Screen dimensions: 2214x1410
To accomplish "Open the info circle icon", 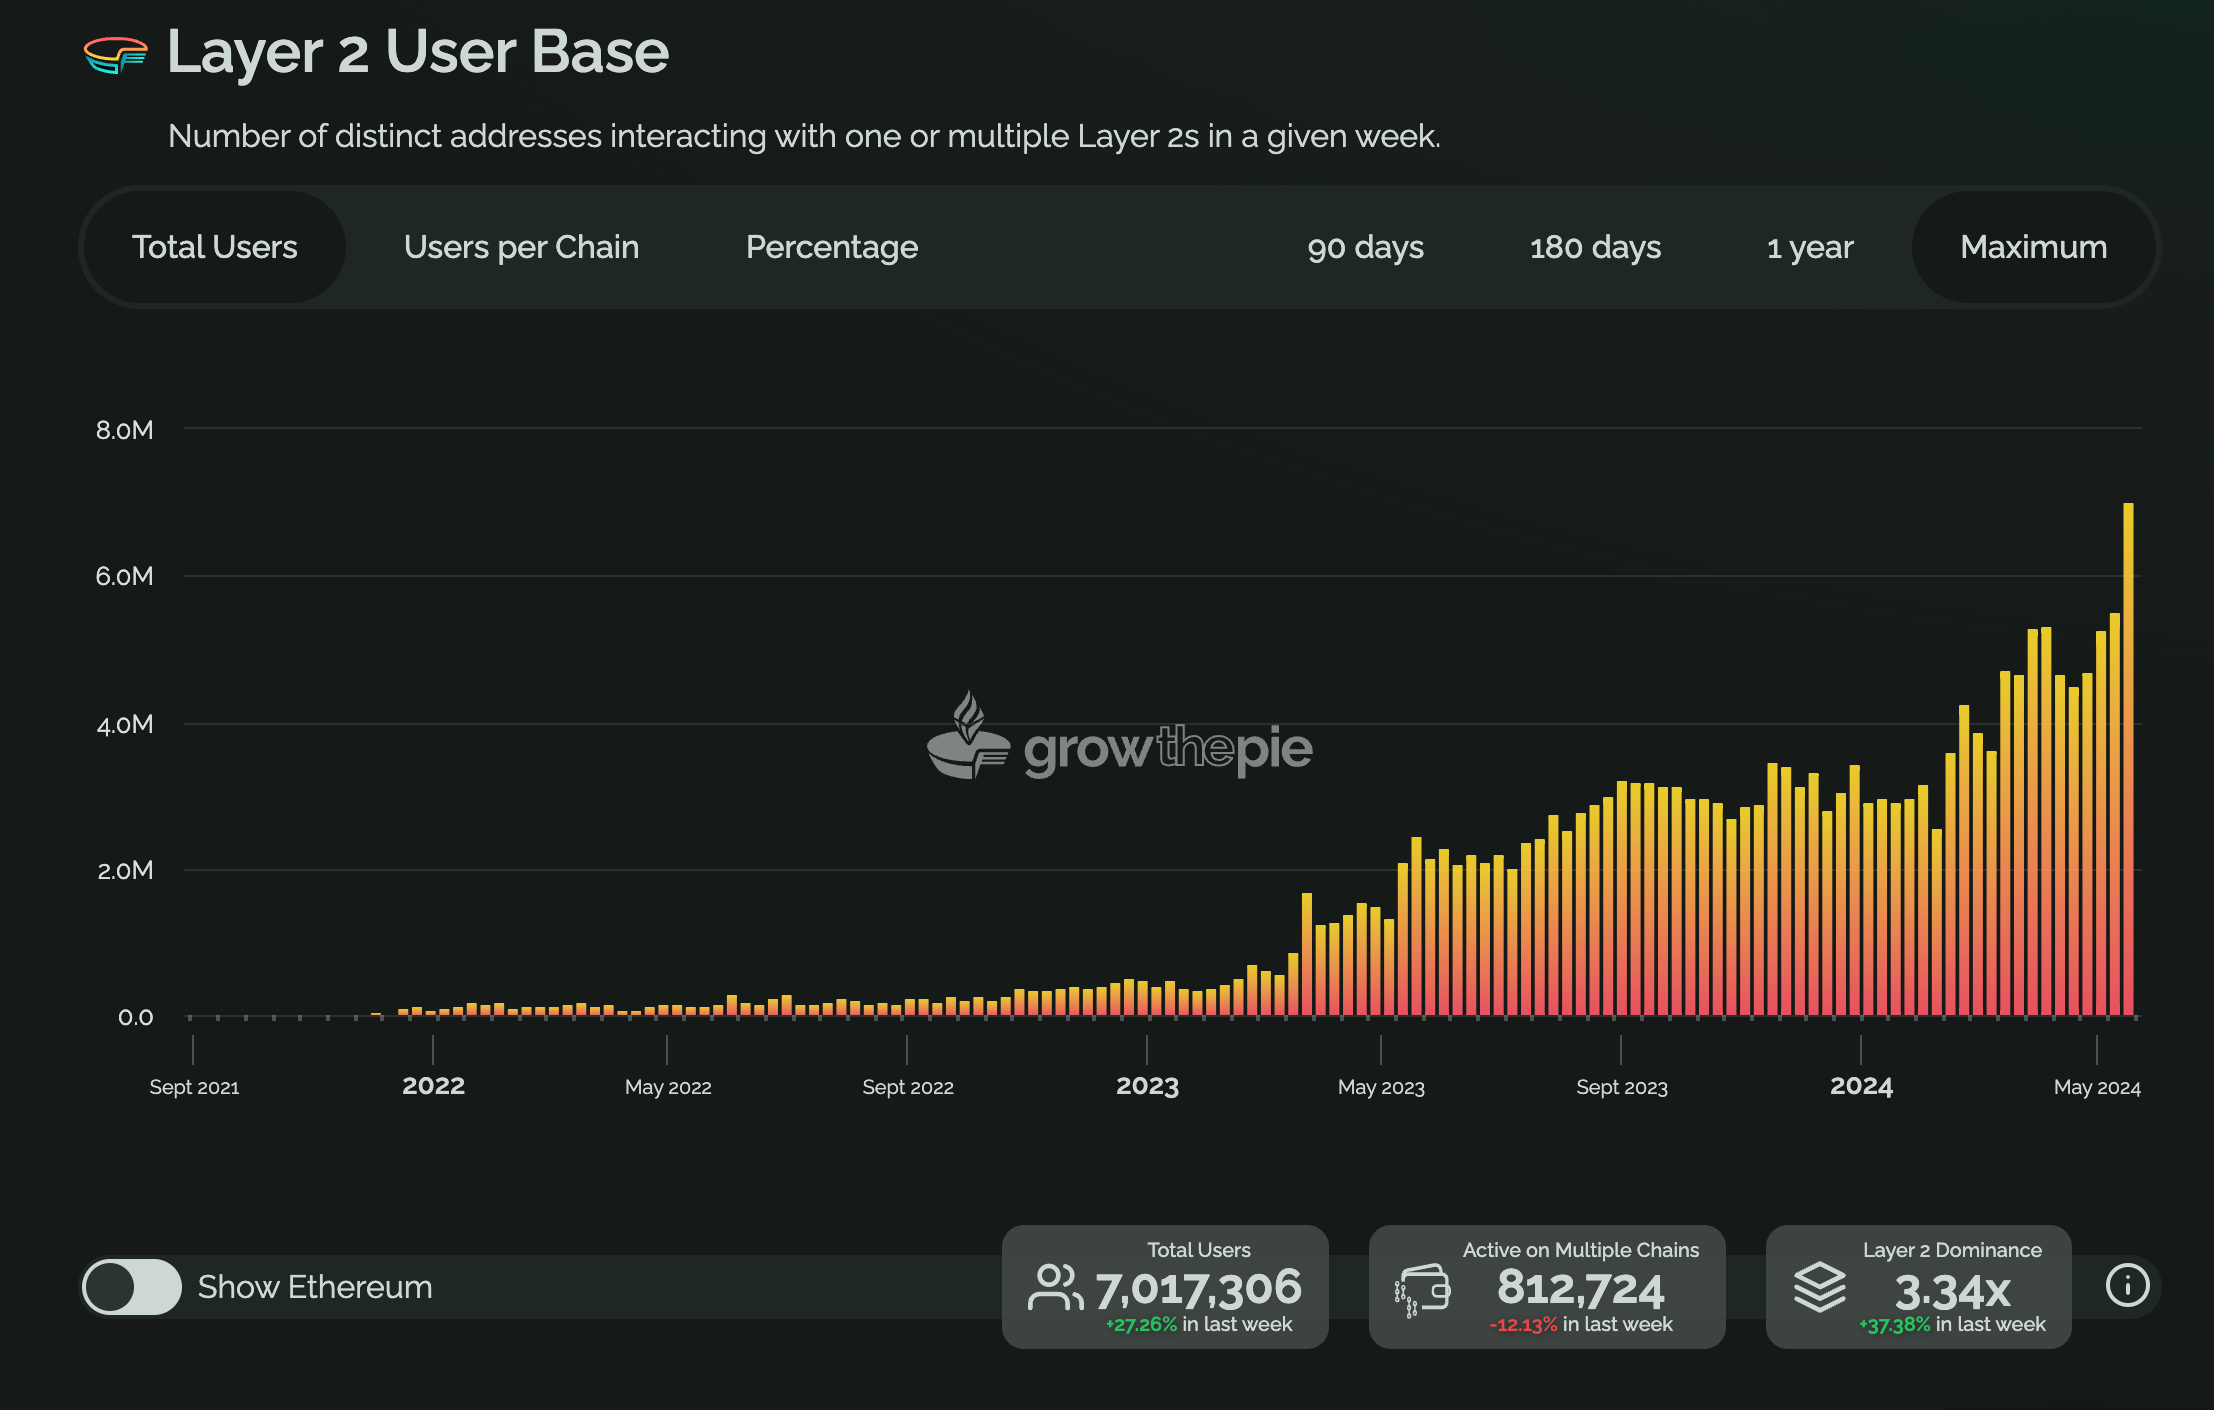I will click(2126, 1285).
